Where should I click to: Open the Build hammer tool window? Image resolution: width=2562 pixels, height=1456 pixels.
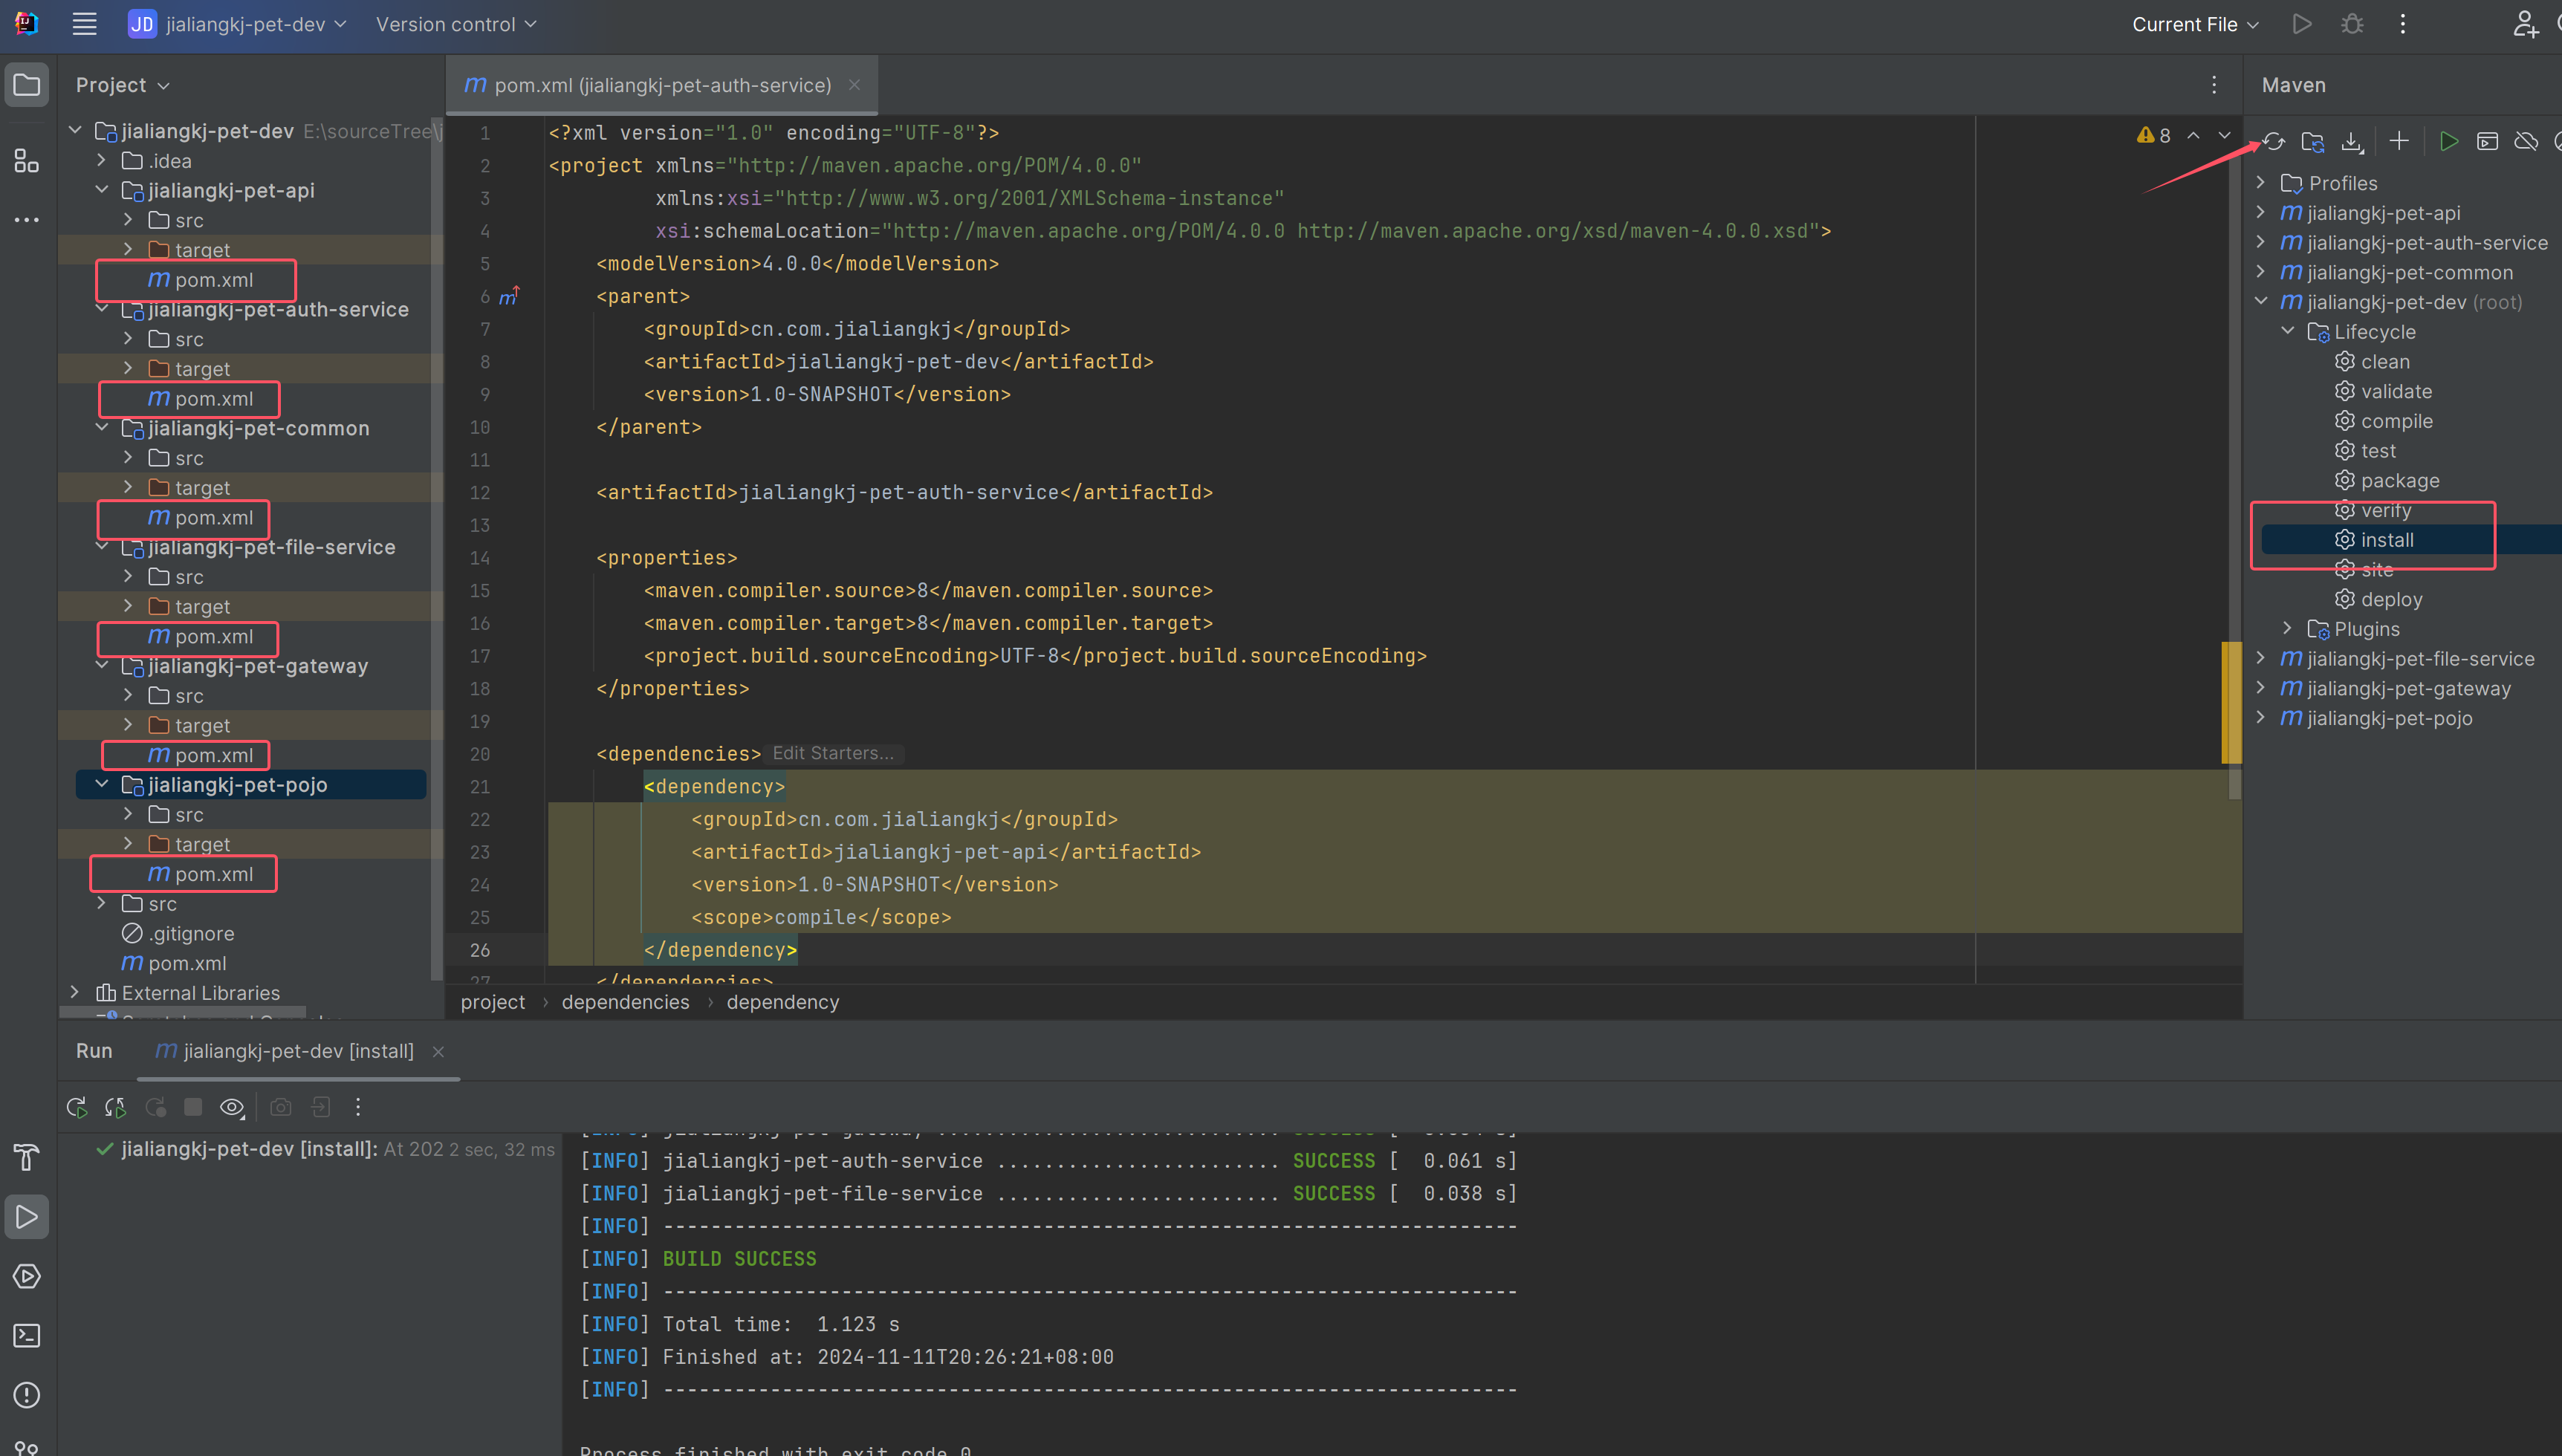tap(27, 1157)
